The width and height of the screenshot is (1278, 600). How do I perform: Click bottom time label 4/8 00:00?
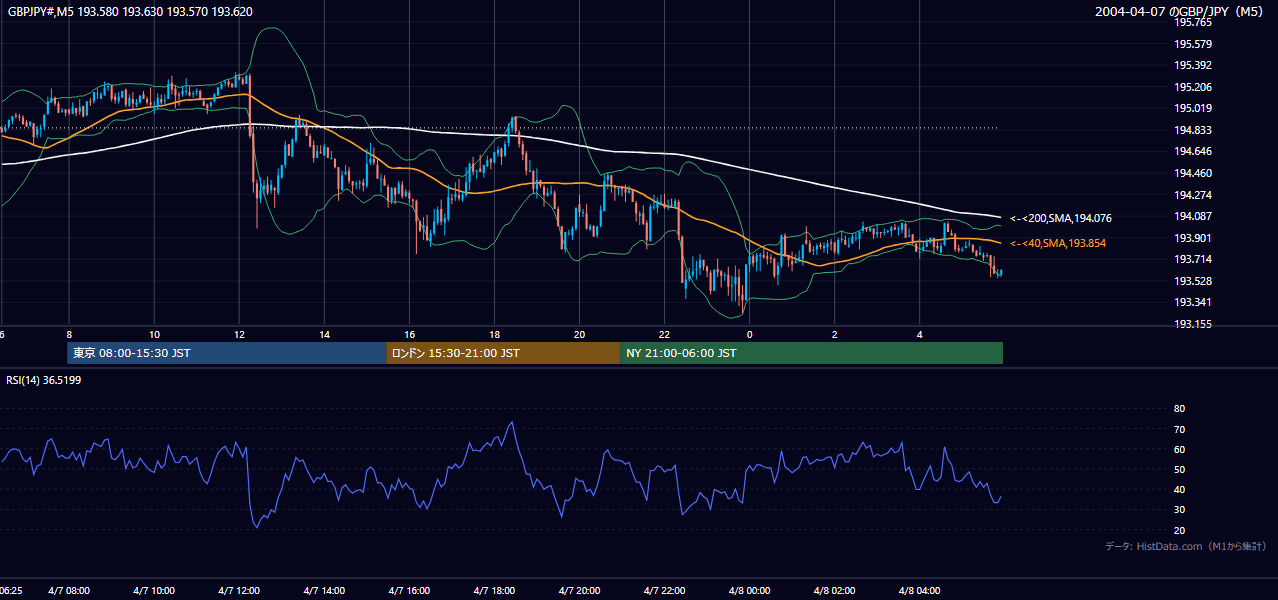(x=749, y=591)
